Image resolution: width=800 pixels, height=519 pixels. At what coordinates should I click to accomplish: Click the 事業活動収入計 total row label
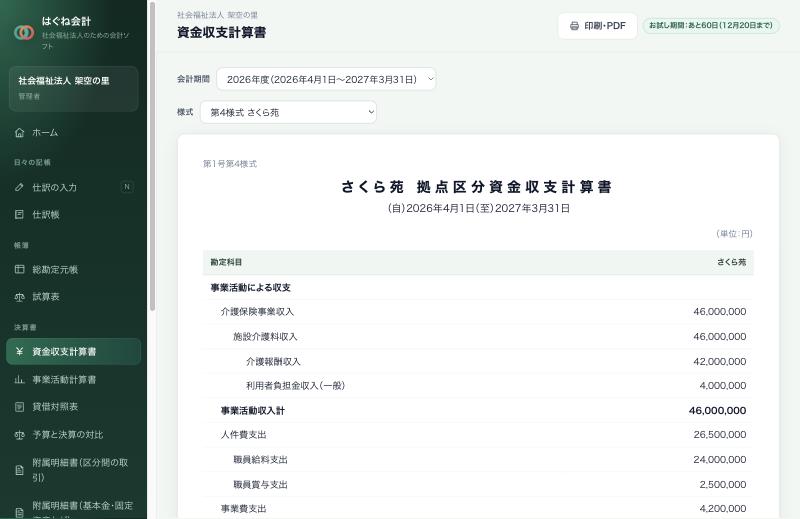(253, 411)
